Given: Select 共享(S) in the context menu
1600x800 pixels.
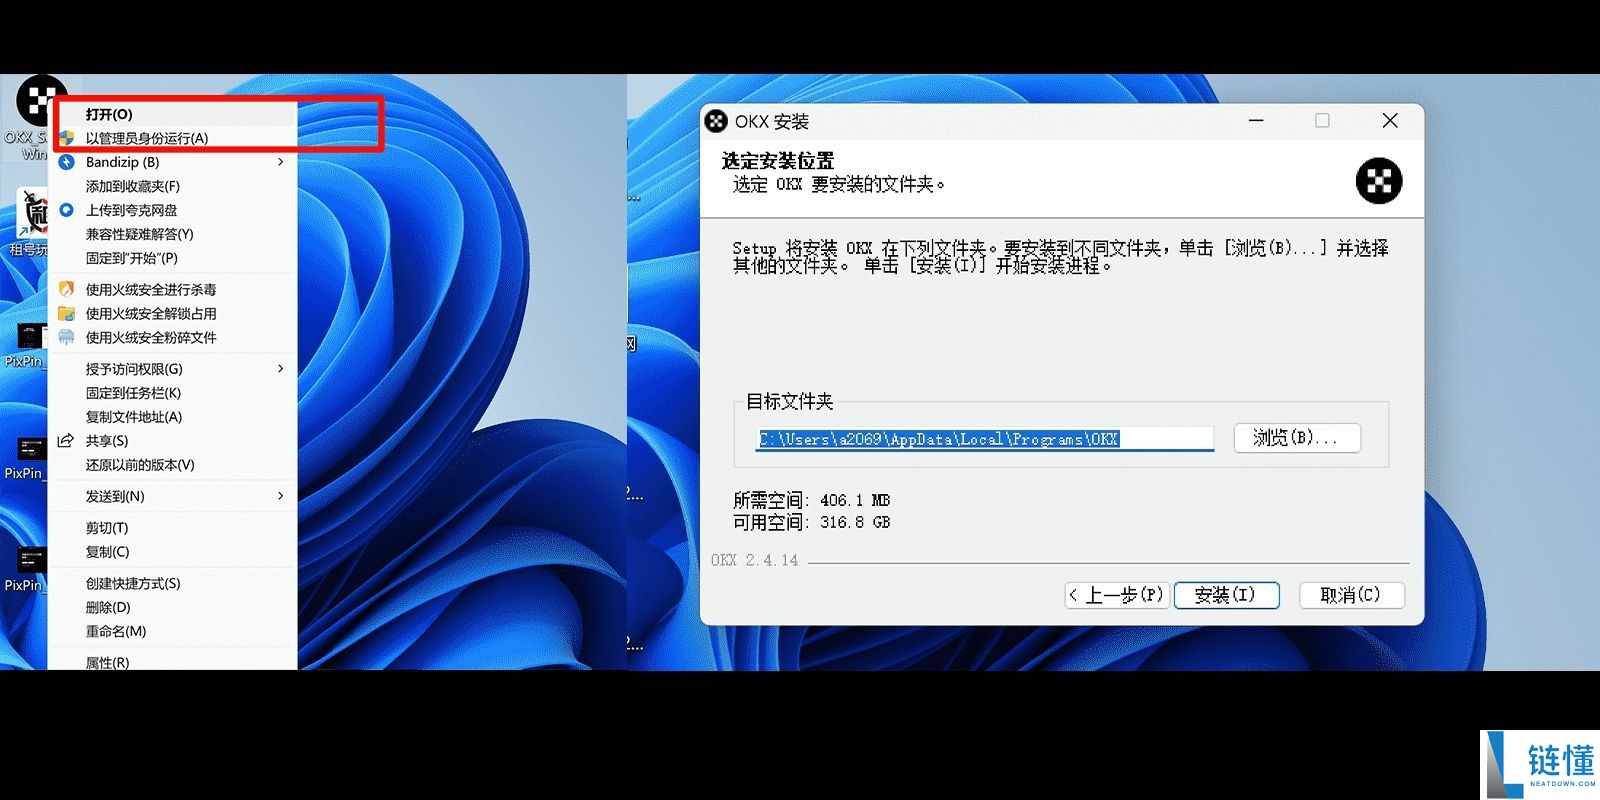Looking at the screenshot, I should pos(107,440).
